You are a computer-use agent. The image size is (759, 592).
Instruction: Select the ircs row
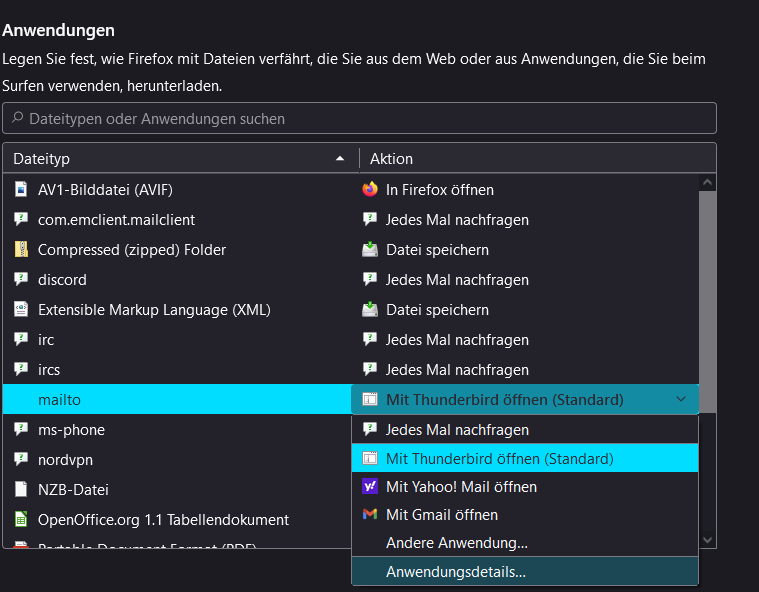[351, 369]
